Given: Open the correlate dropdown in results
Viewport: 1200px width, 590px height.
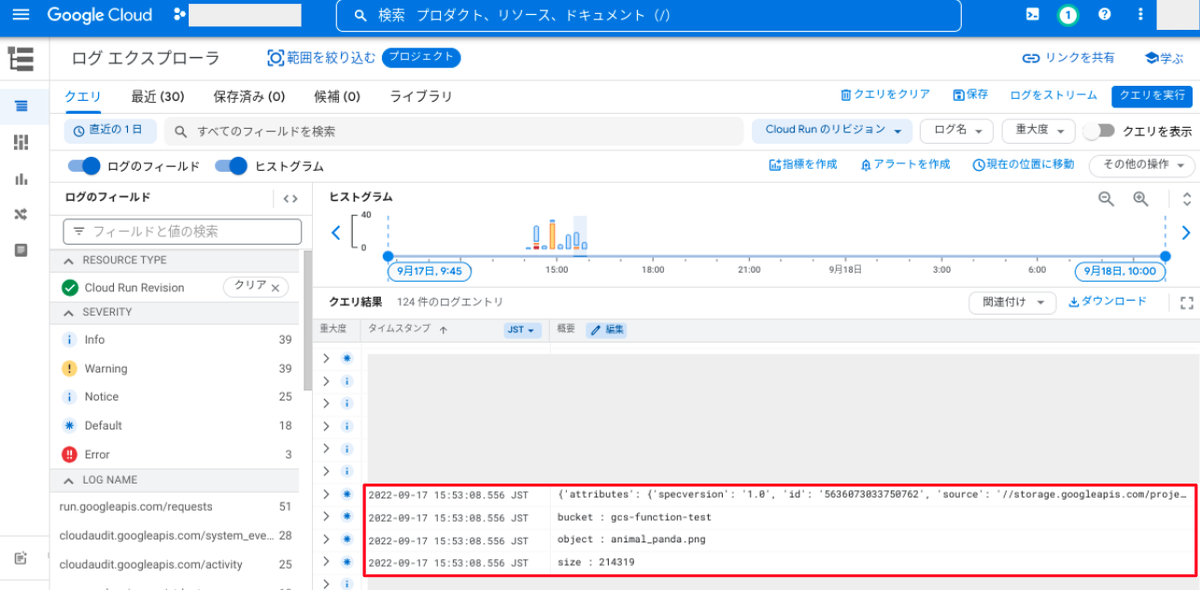Looking at the screenshot, I should [x=1012, y=302].
